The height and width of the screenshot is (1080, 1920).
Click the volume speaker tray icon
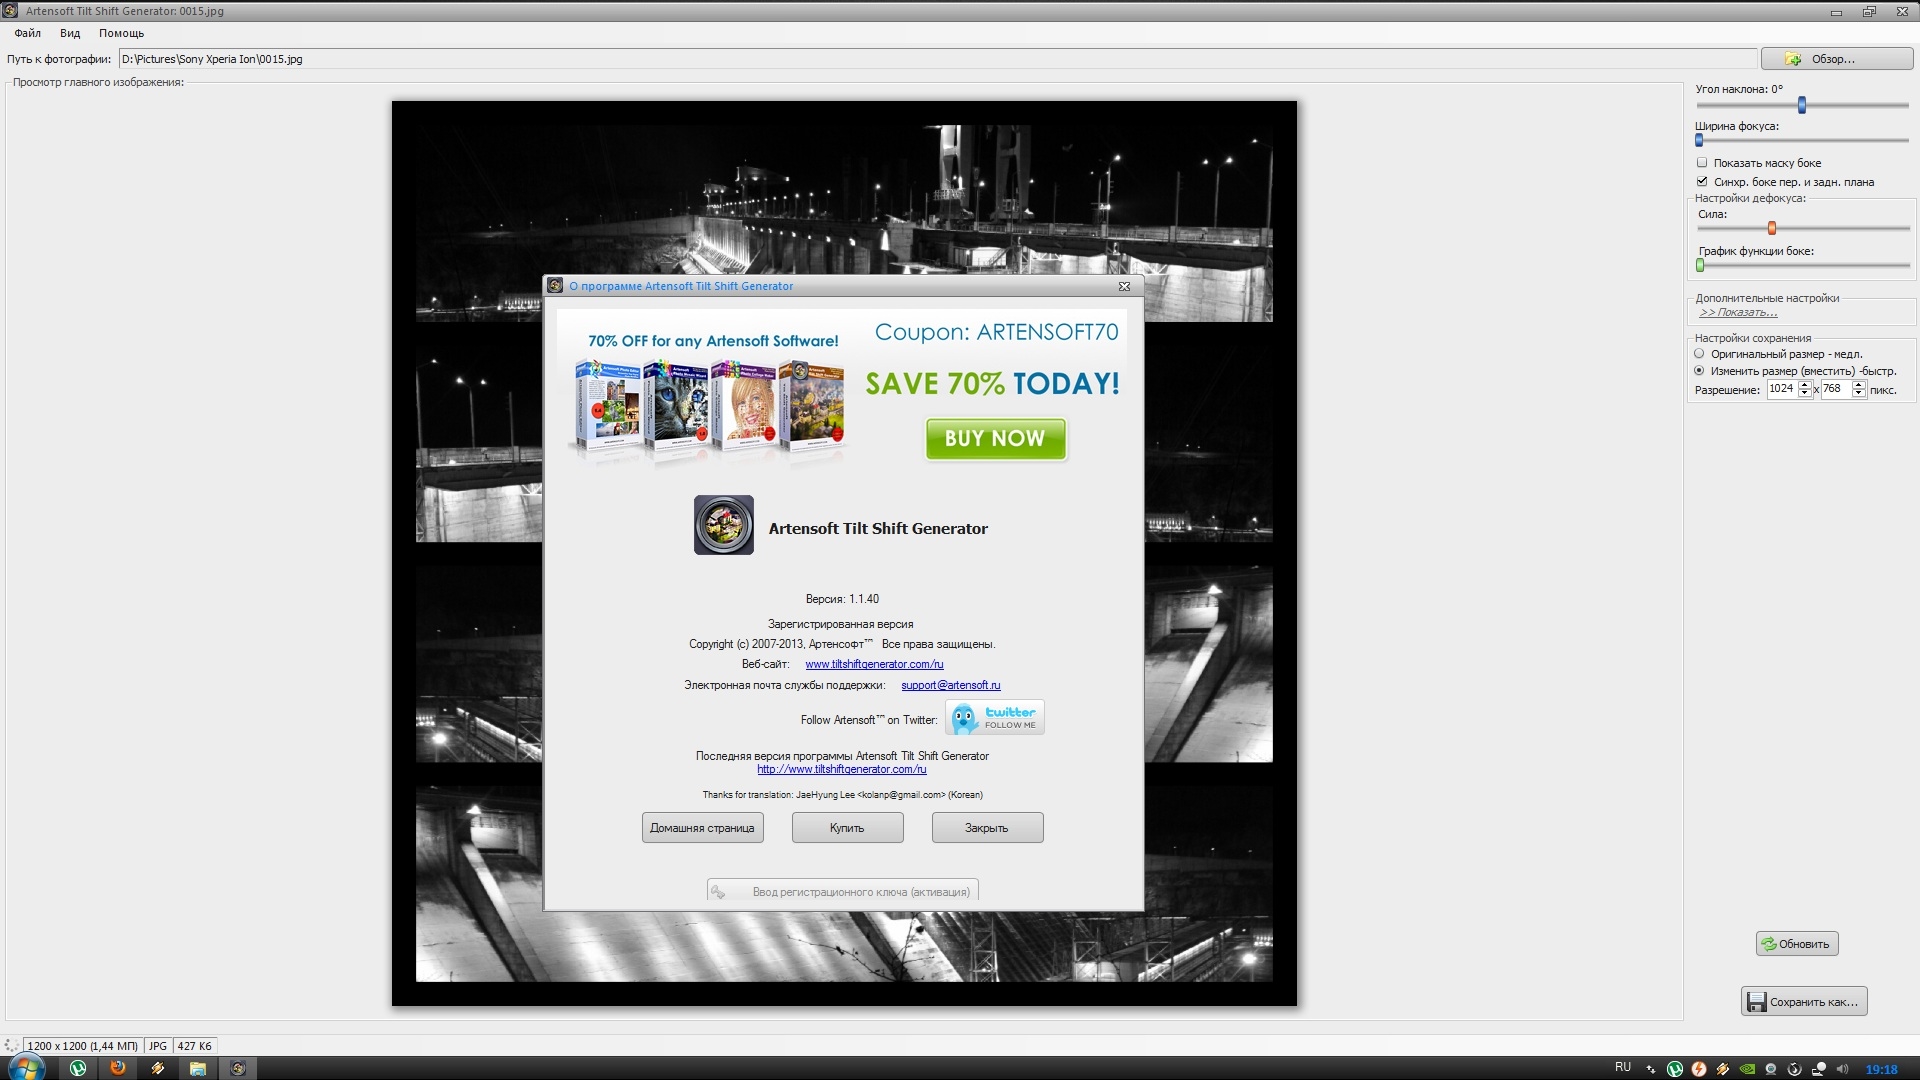1842,1068
